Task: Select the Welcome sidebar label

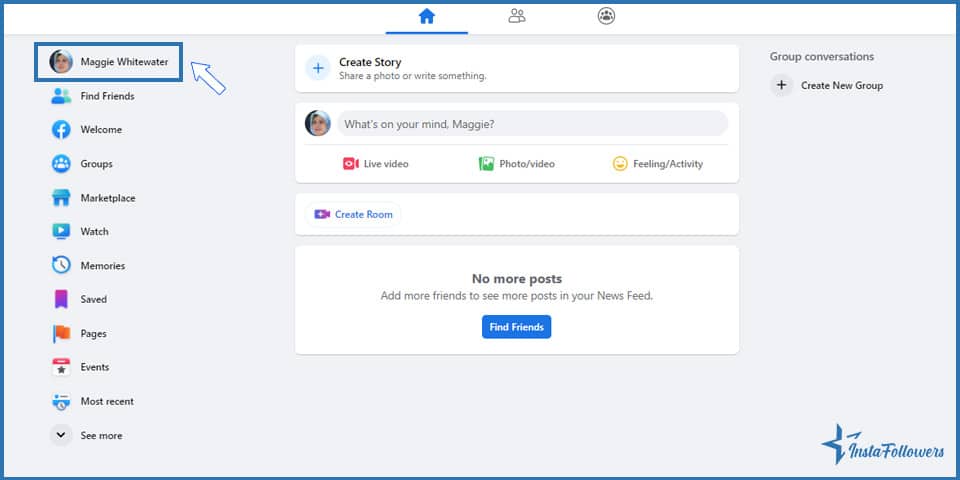Action: [101, 130]
